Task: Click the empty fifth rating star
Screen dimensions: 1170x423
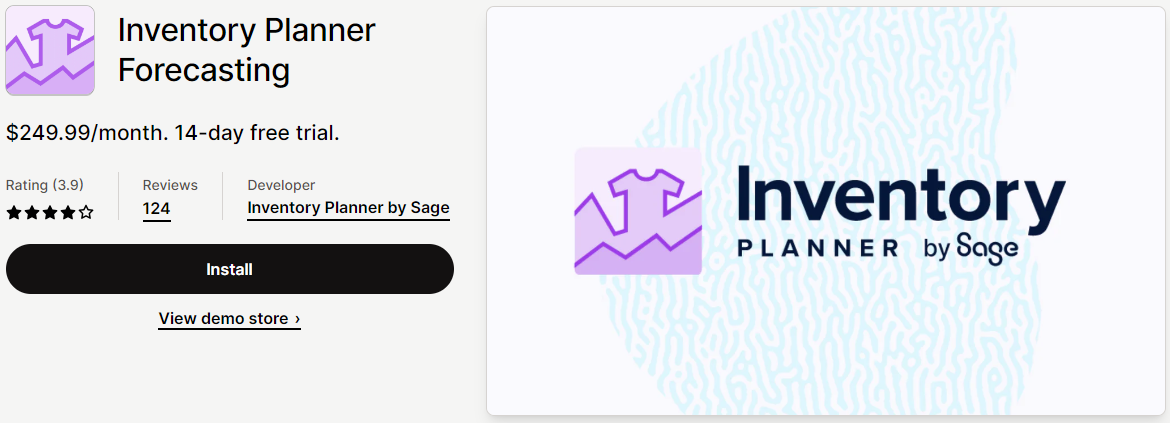Action: (86, 213)
